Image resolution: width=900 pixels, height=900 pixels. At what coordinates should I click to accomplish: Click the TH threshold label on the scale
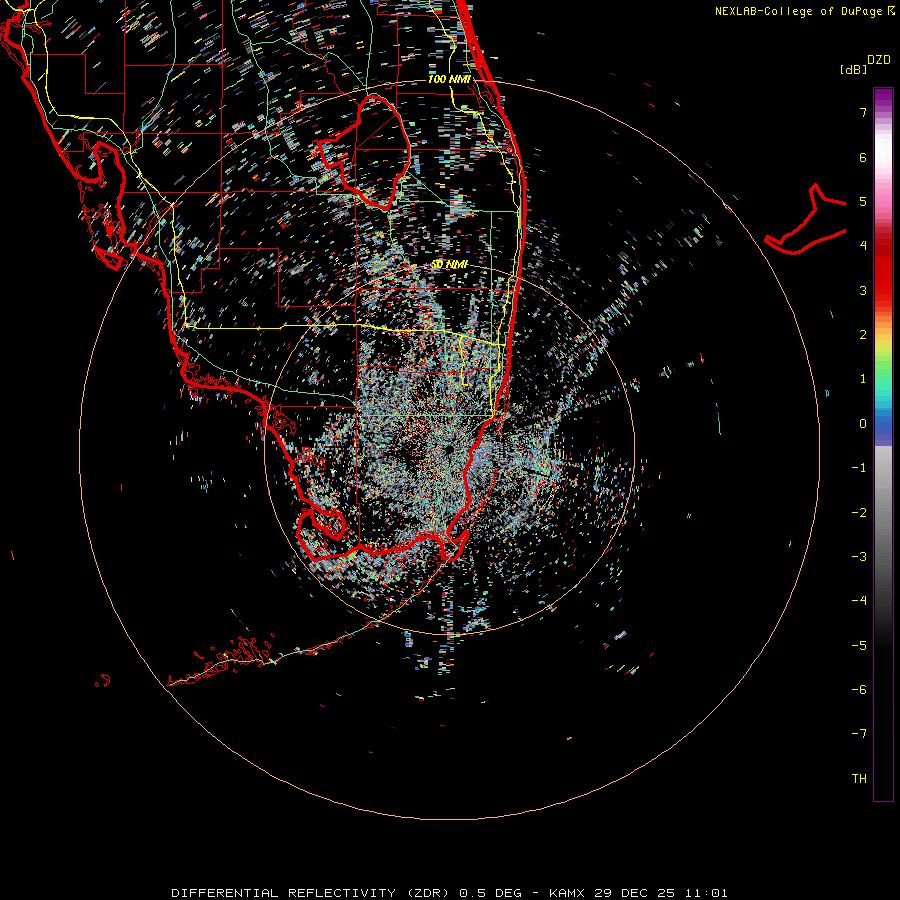(x=859, y=779)
